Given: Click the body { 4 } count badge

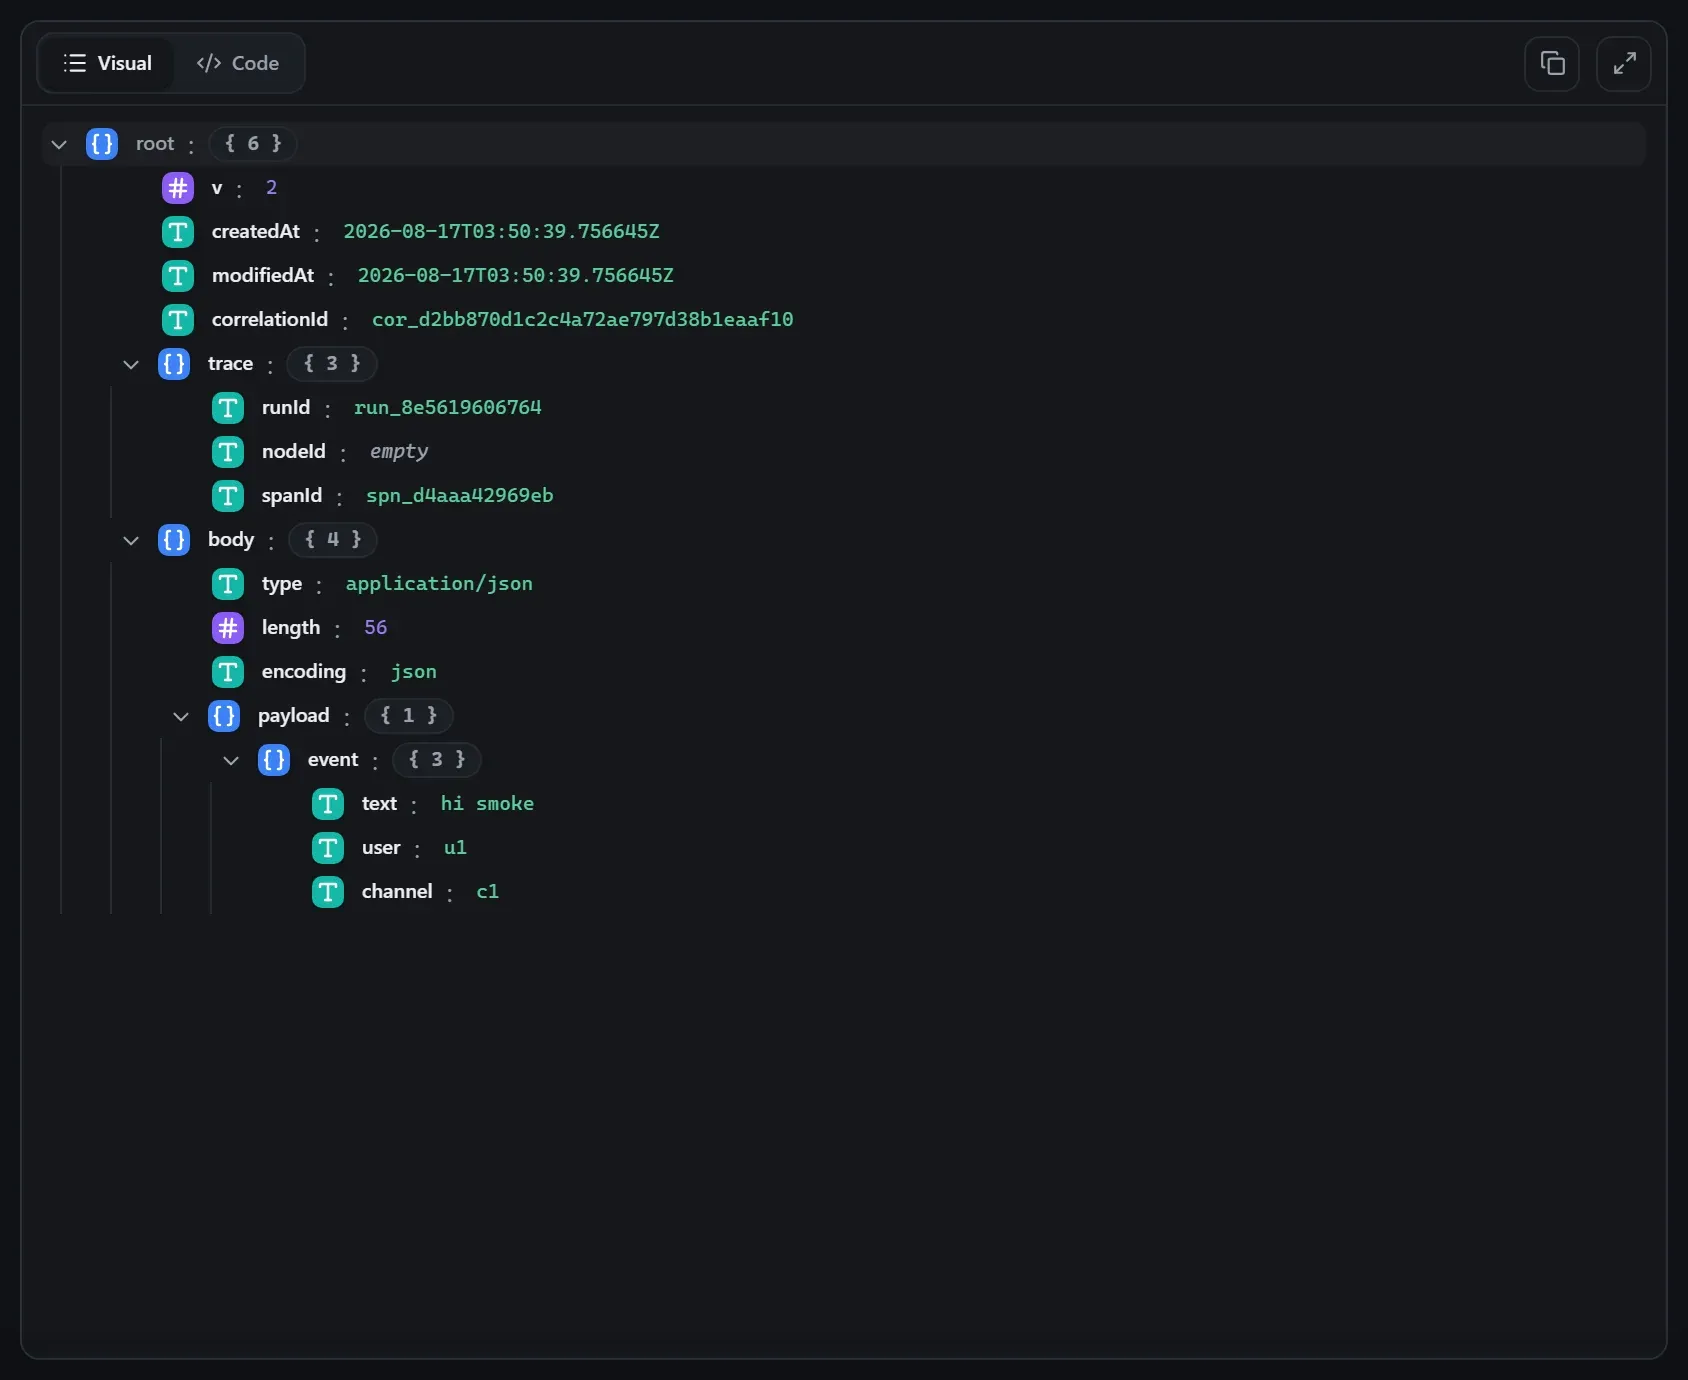Looking at the screenshot, I should point(333,540).
